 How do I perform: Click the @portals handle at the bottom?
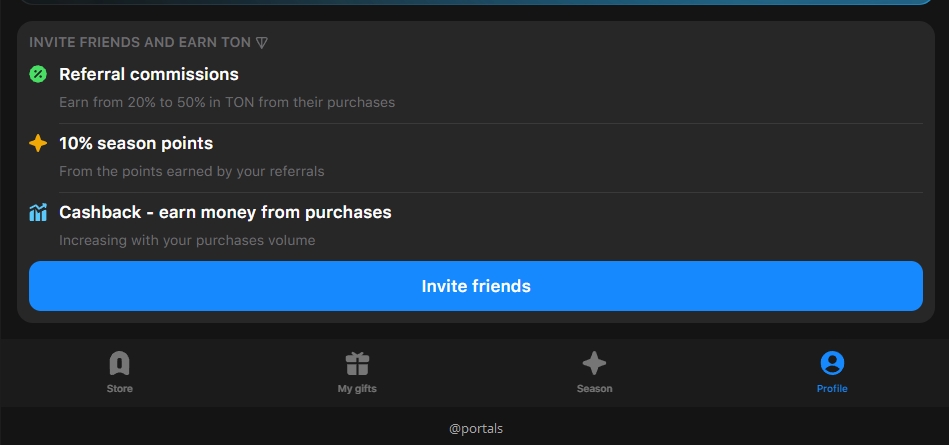click(475, 428)
